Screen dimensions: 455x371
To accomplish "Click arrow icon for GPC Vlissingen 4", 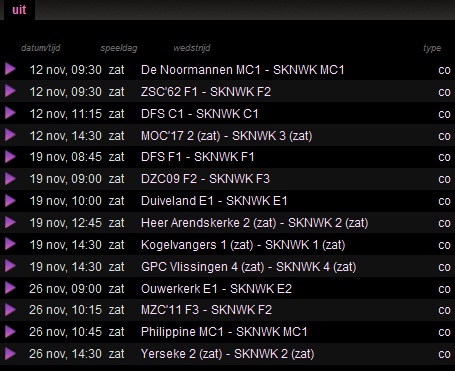I will pyautogui.click(x=10, y=266).
